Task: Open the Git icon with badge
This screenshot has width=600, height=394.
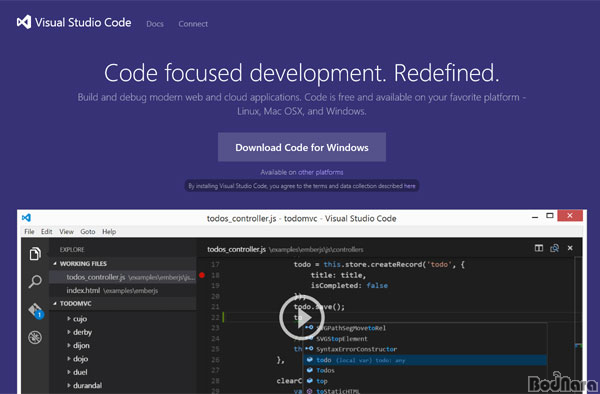Action: 36,311
